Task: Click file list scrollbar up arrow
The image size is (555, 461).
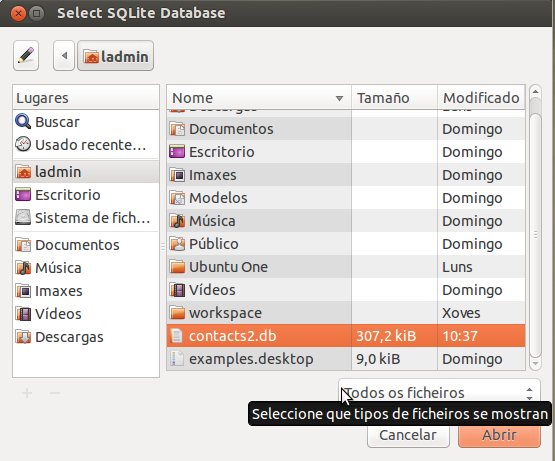Action: tap(535, 92)
